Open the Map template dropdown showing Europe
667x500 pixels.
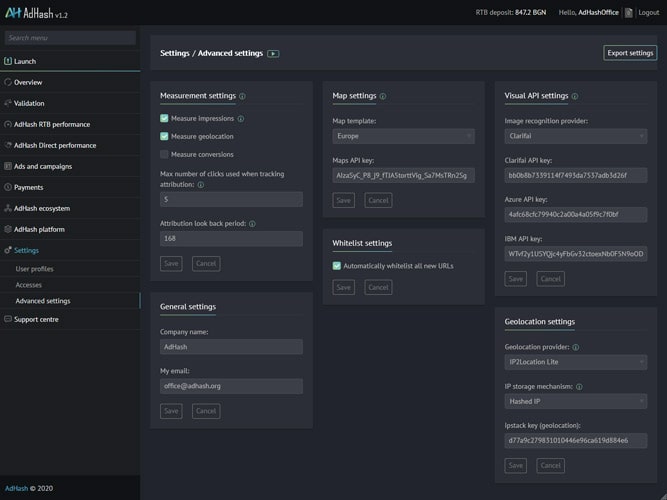[403, 136]
